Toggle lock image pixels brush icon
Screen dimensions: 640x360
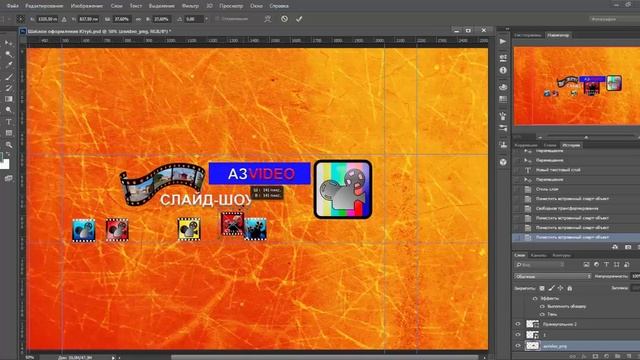click(x=551, y=288)
